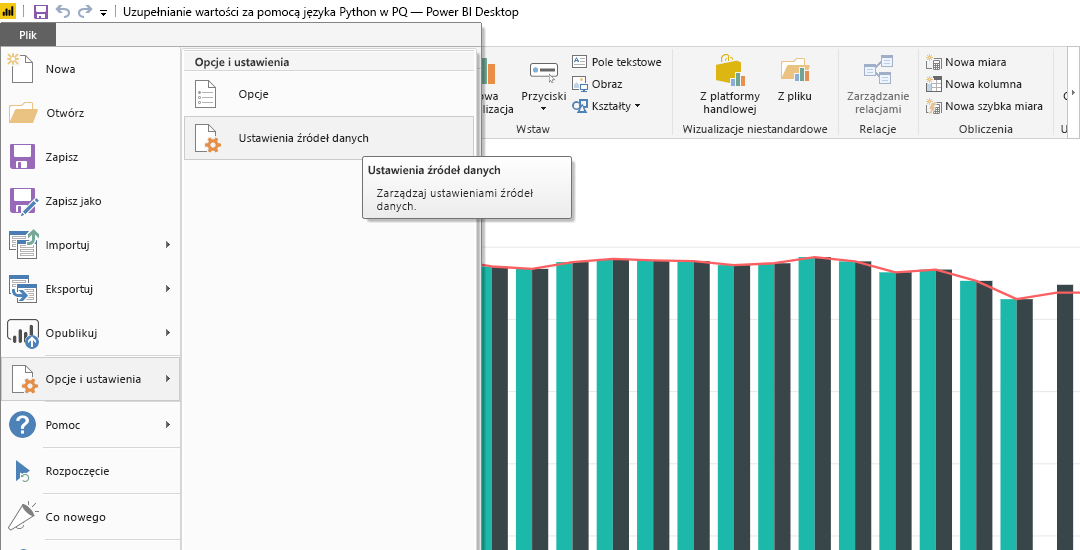This screenshot has width=1080, height=550.
Task: Insert a Pole tekstowe text box
Action: tap(617, 62)
